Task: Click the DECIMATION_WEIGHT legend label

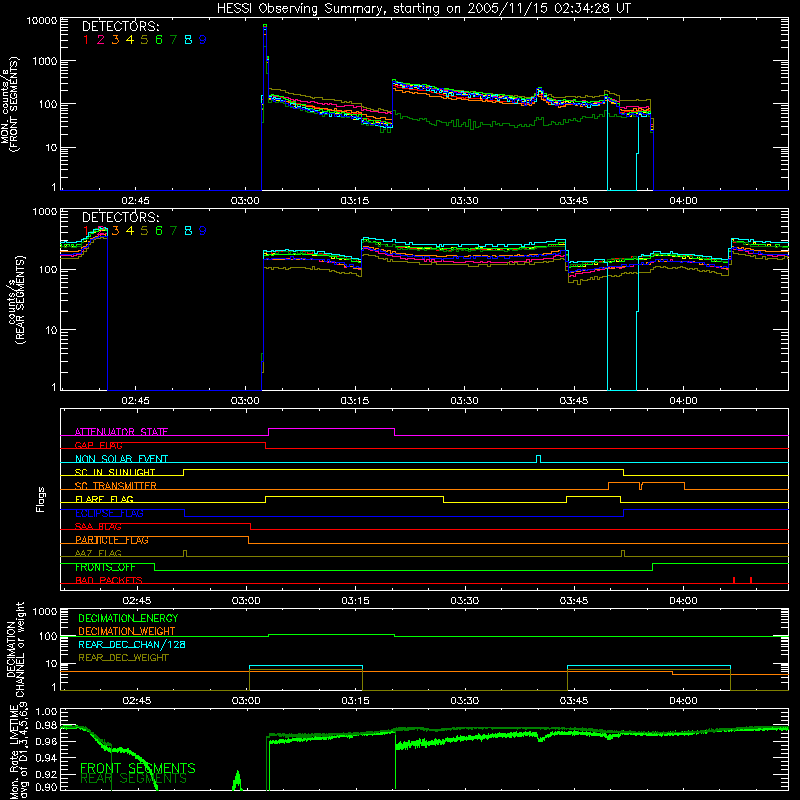Action: pyautogui.click(x=127, y=632)
